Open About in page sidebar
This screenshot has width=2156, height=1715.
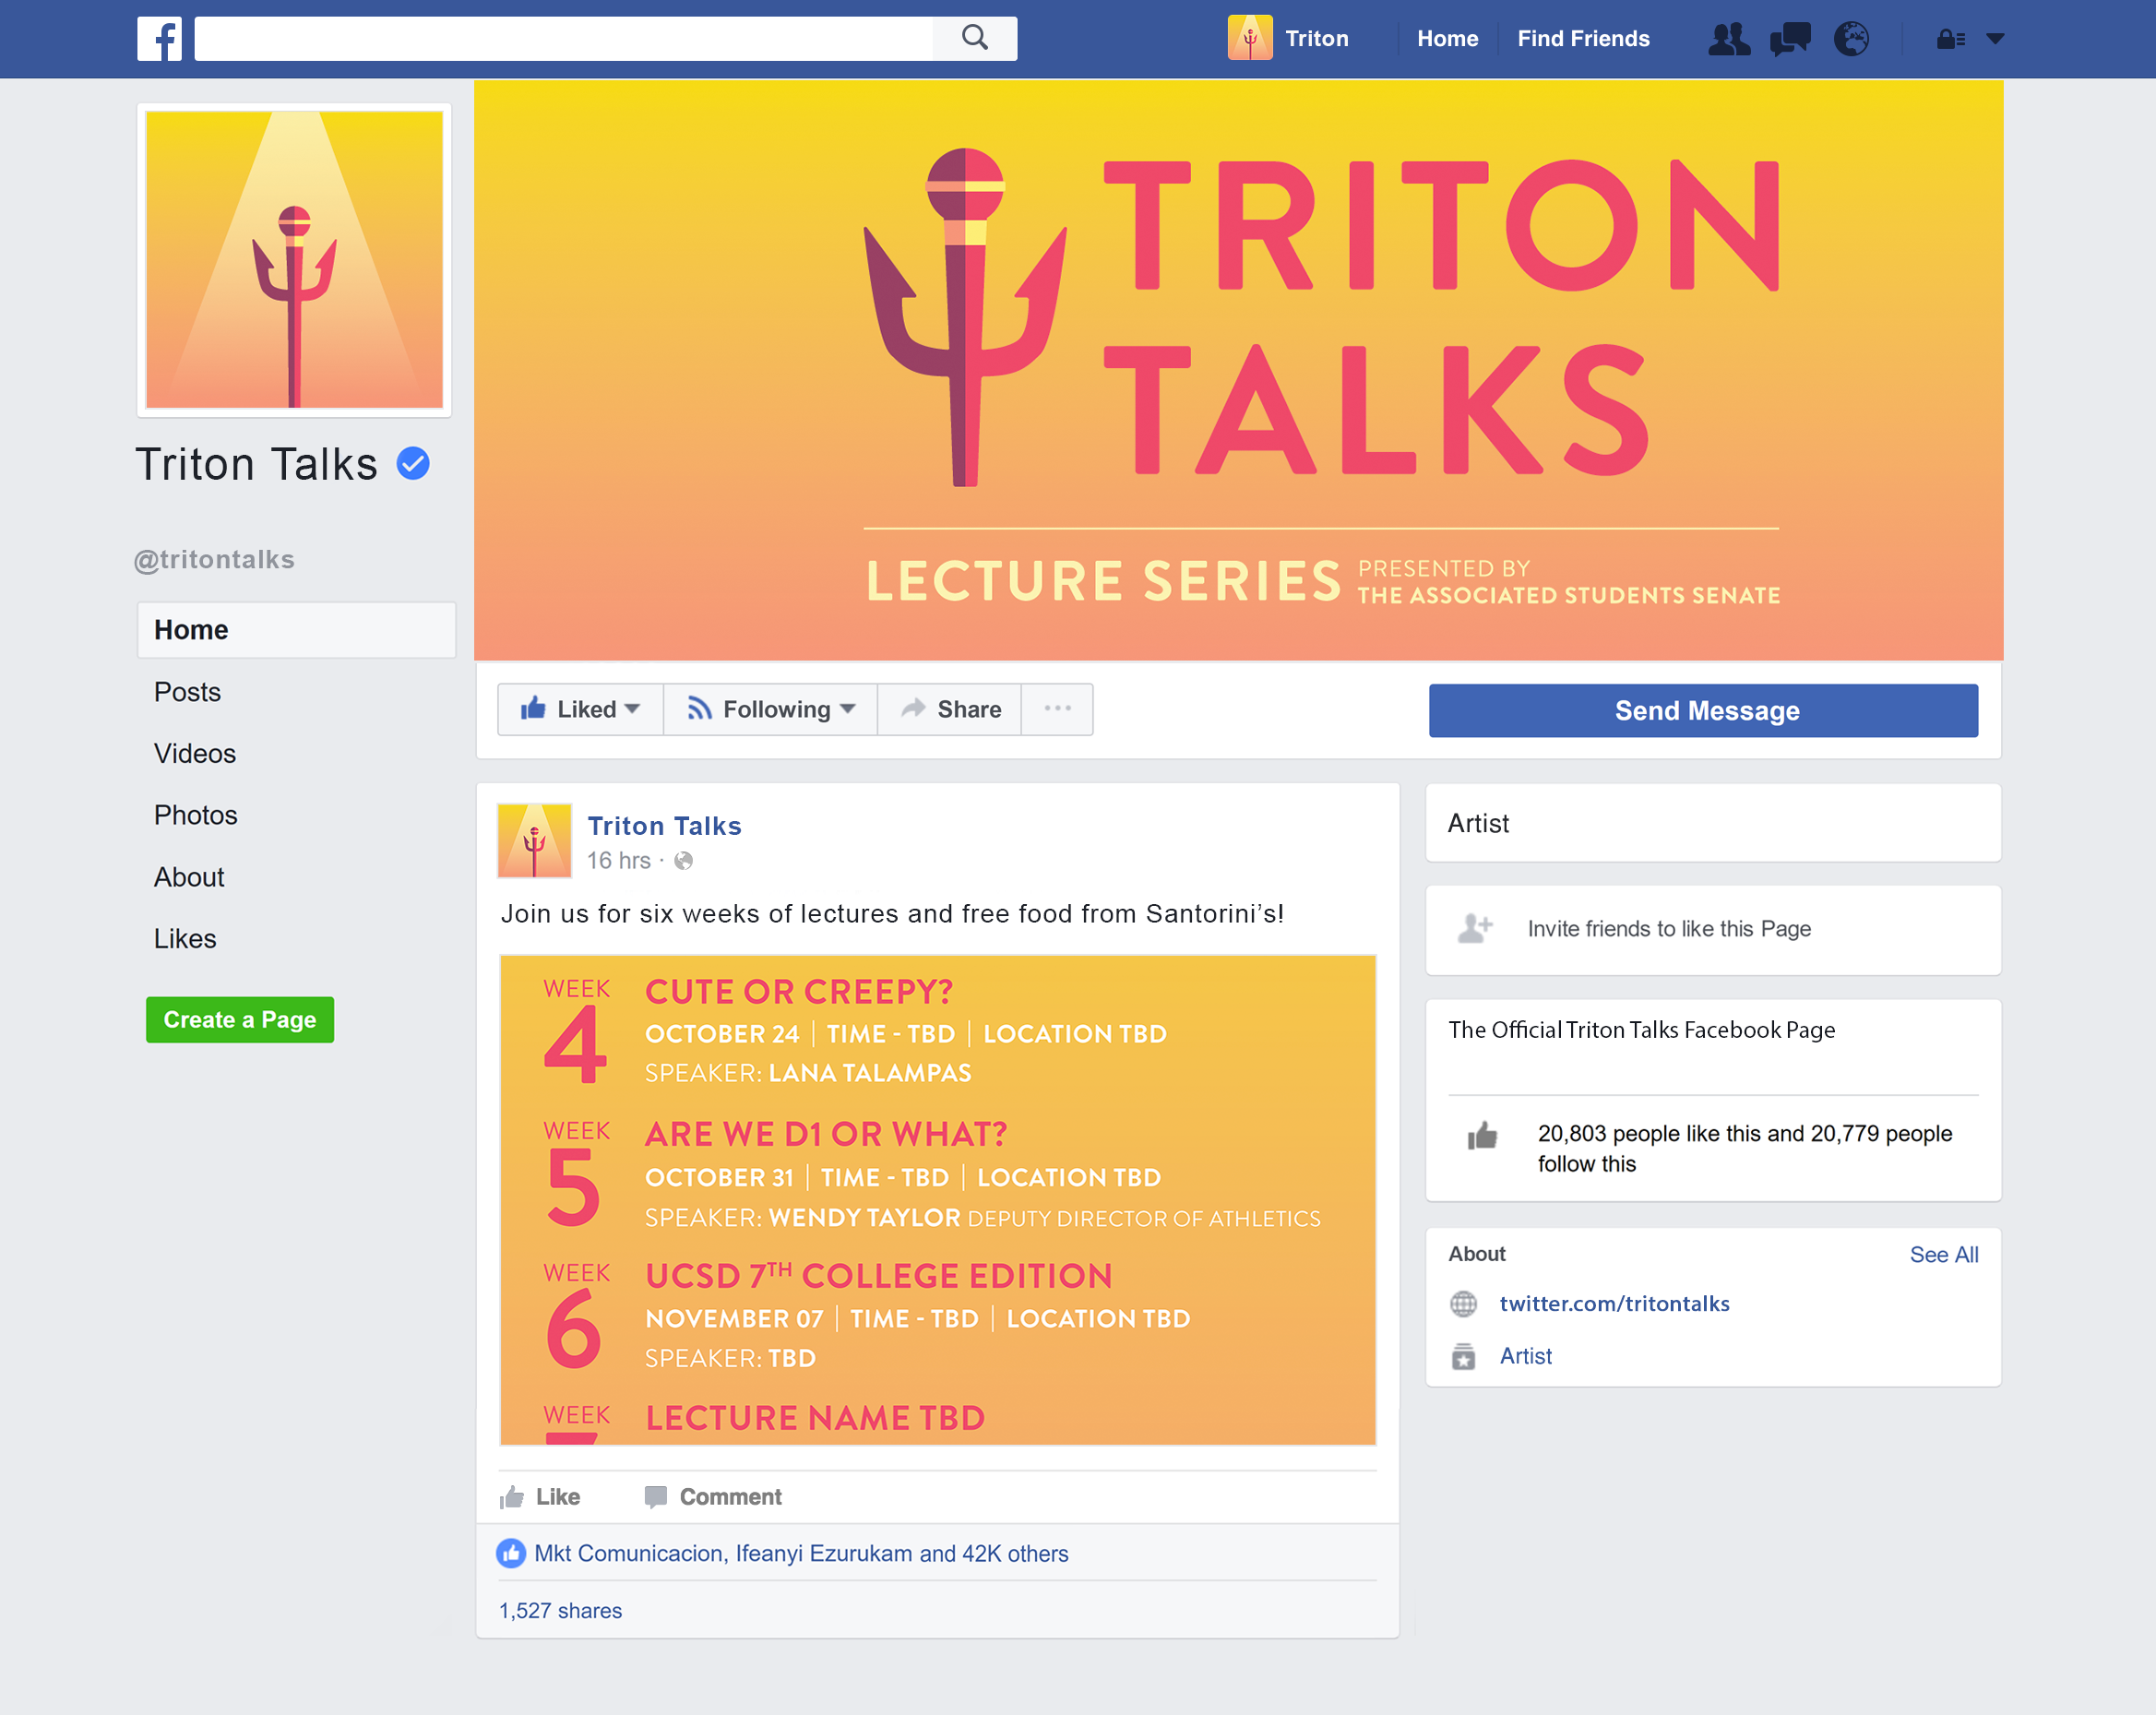(x=189, y=877)
